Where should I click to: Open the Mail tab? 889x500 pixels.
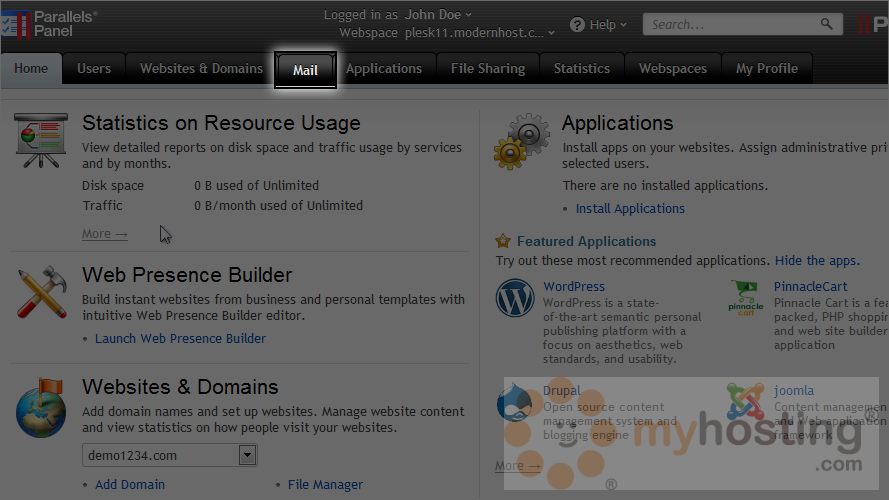click(305, 70)
